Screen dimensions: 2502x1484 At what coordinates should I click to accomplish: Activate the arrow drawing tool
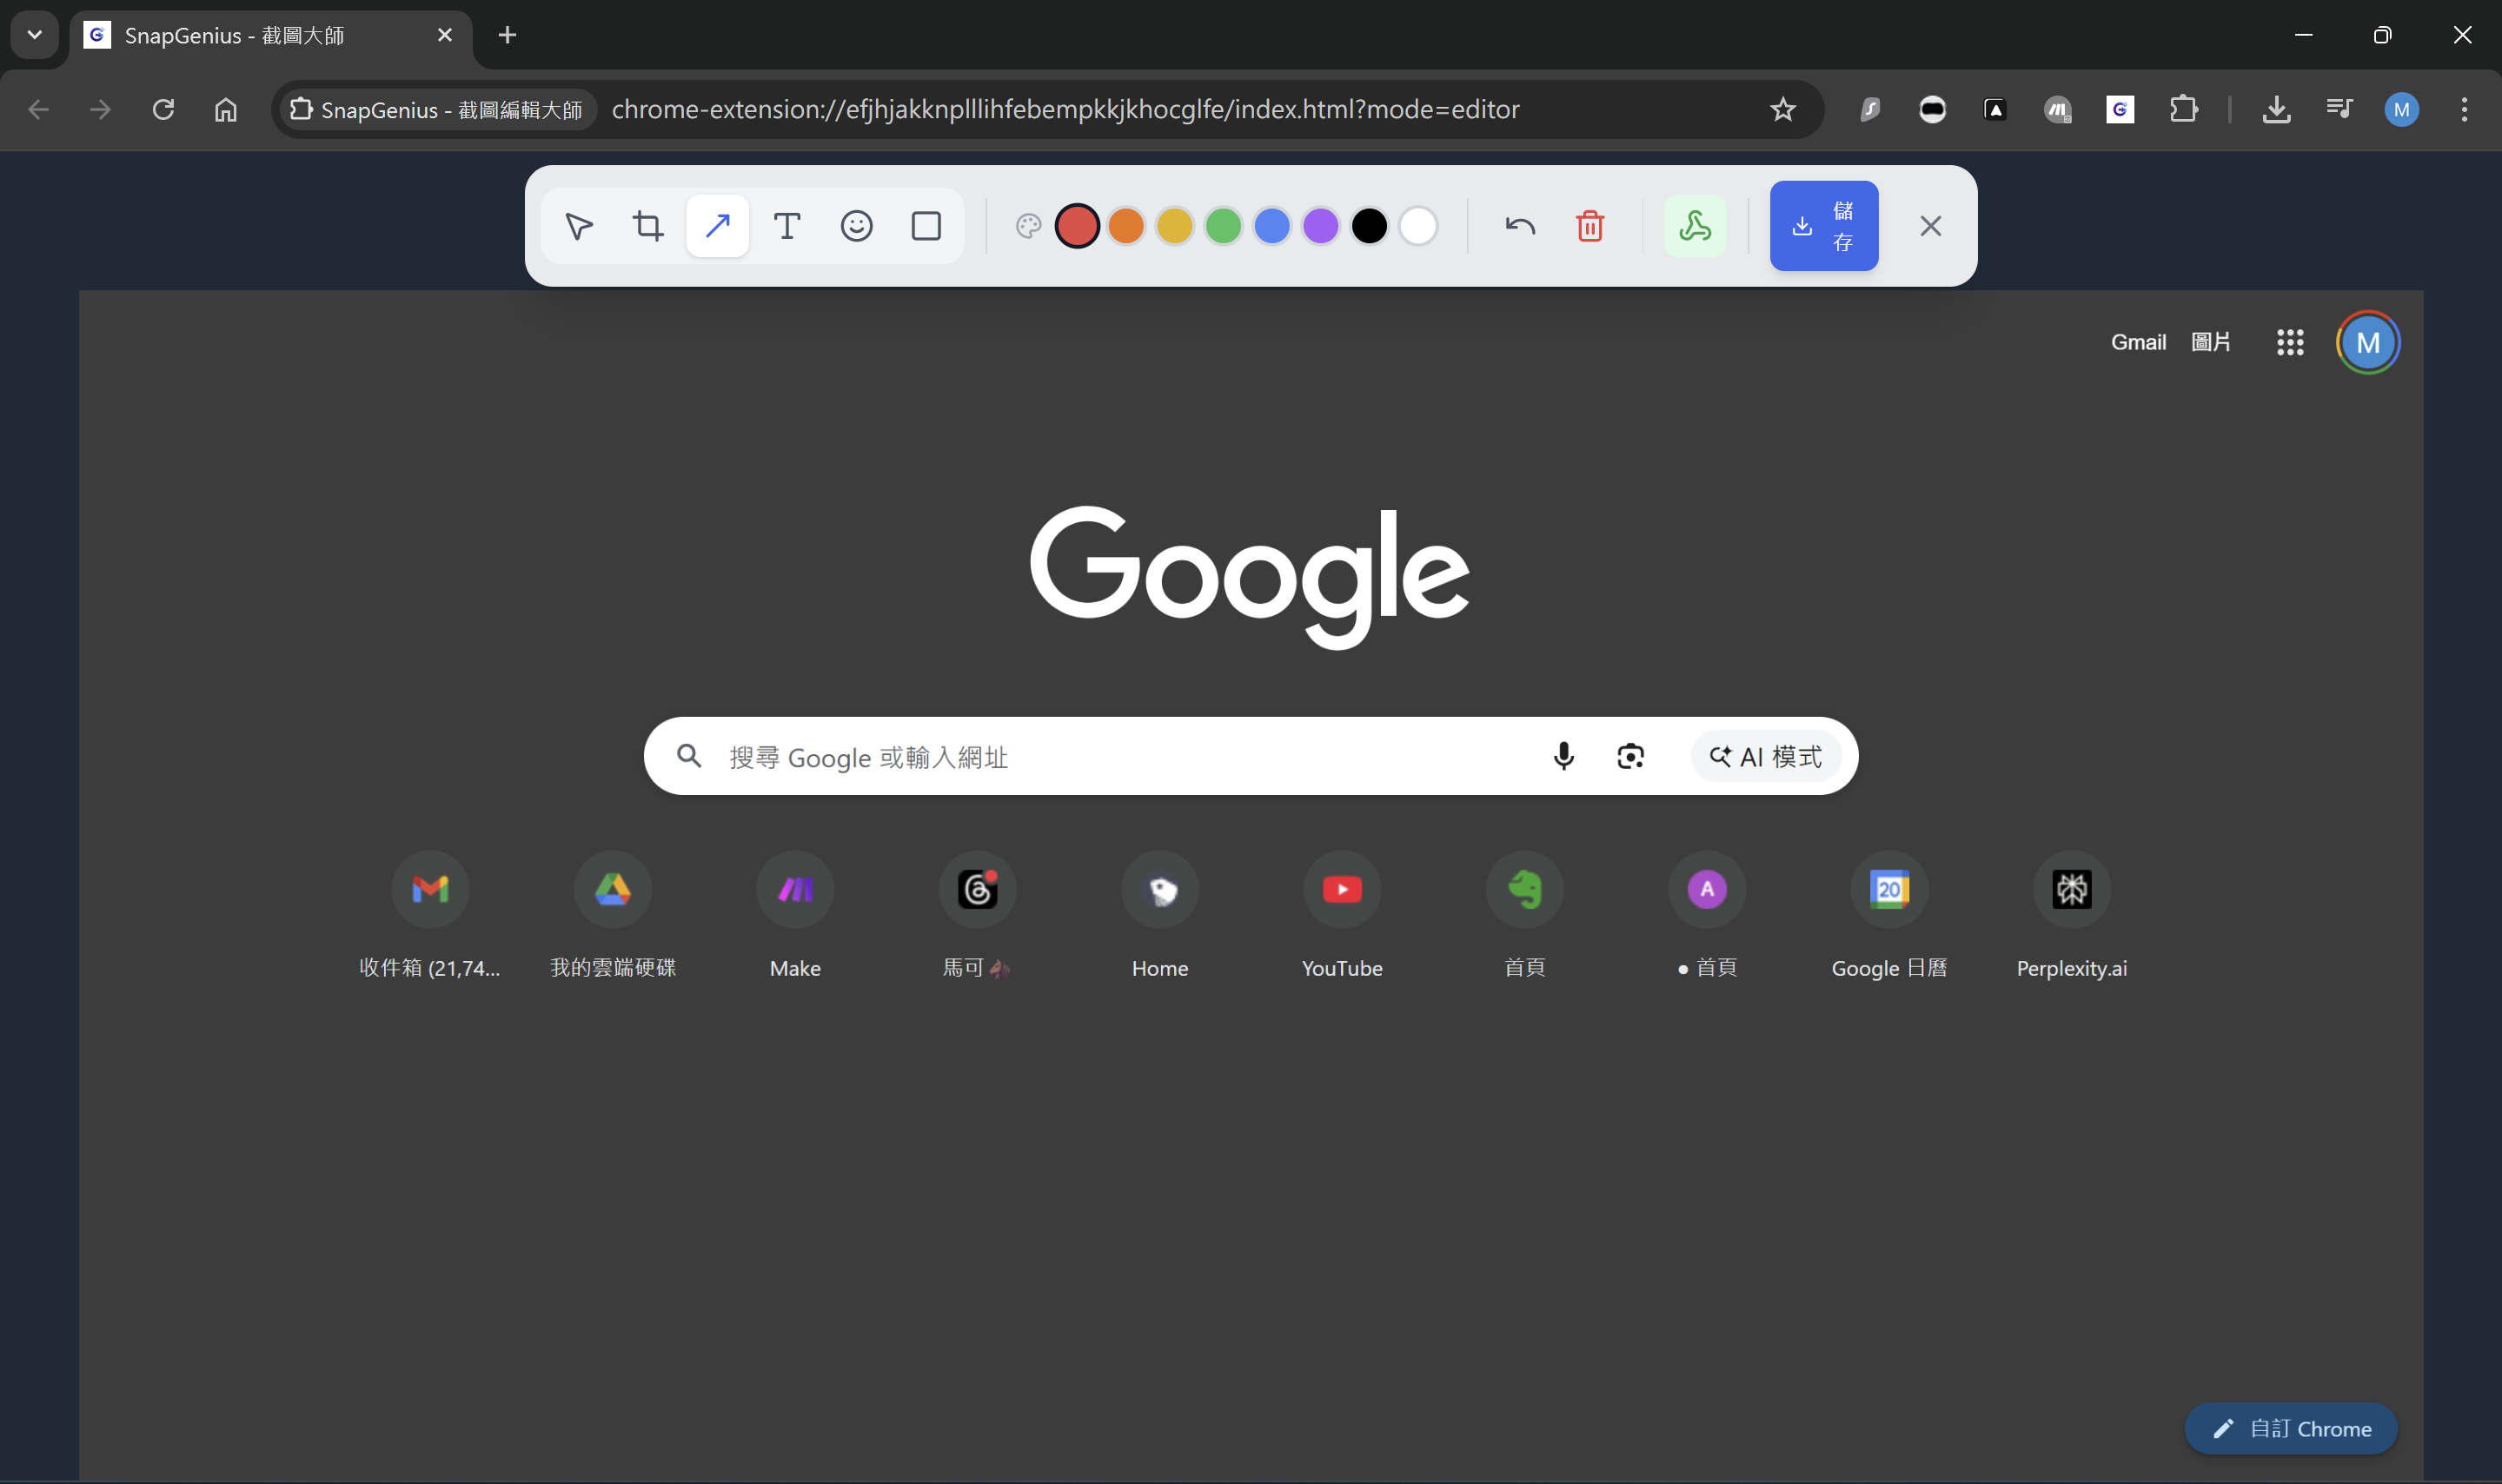pos(717,226)
